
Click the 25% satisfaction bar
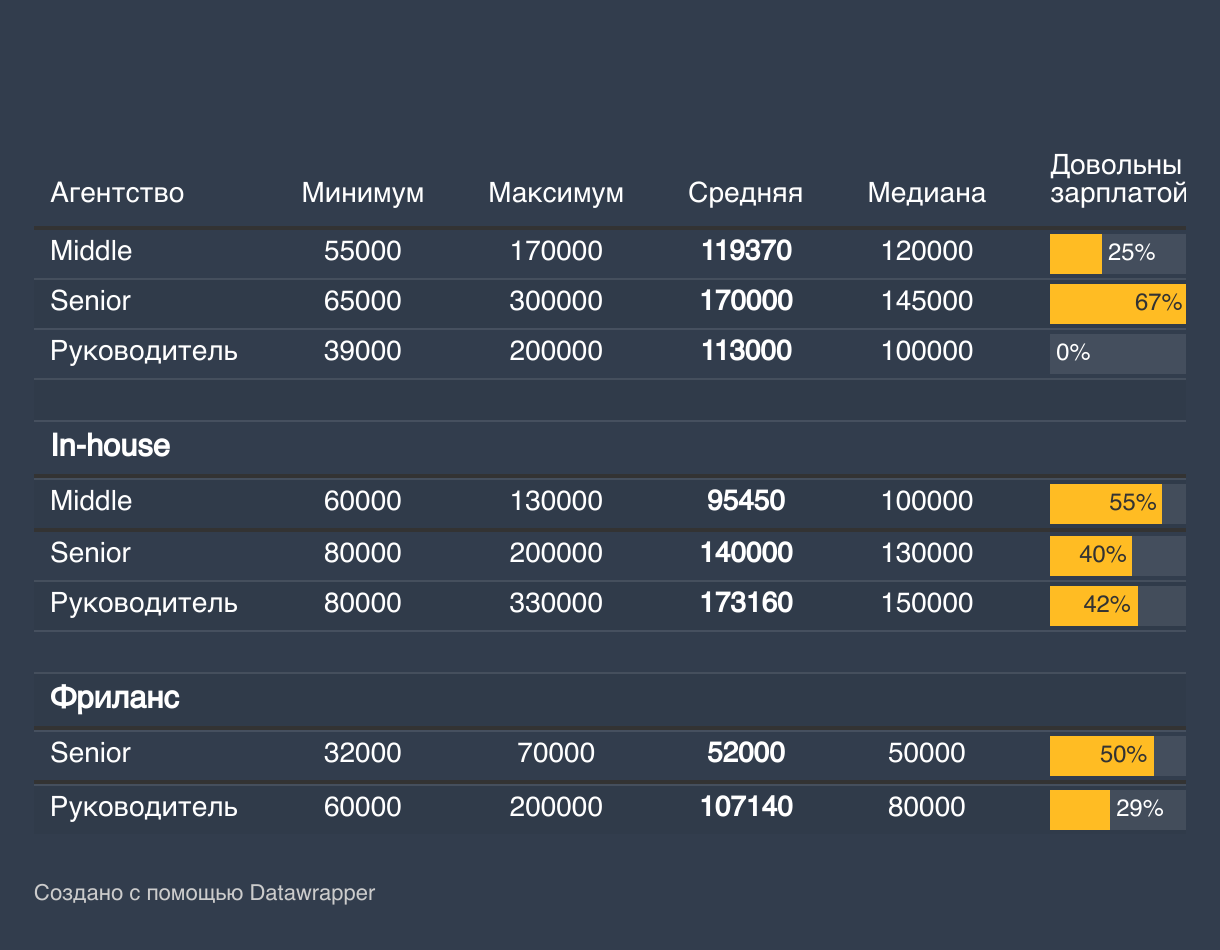pos(1117,253)
